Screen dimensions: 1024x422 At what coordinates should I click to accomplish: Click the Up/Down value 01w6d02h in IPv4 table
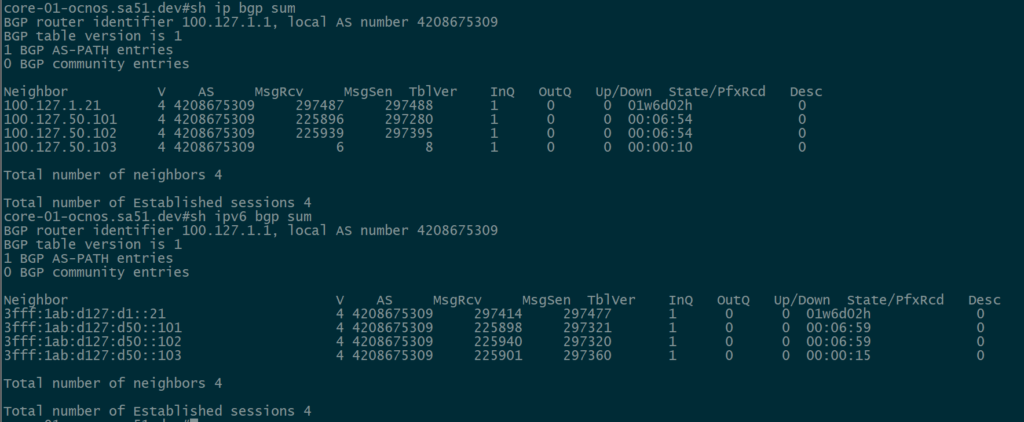[660, 105]
